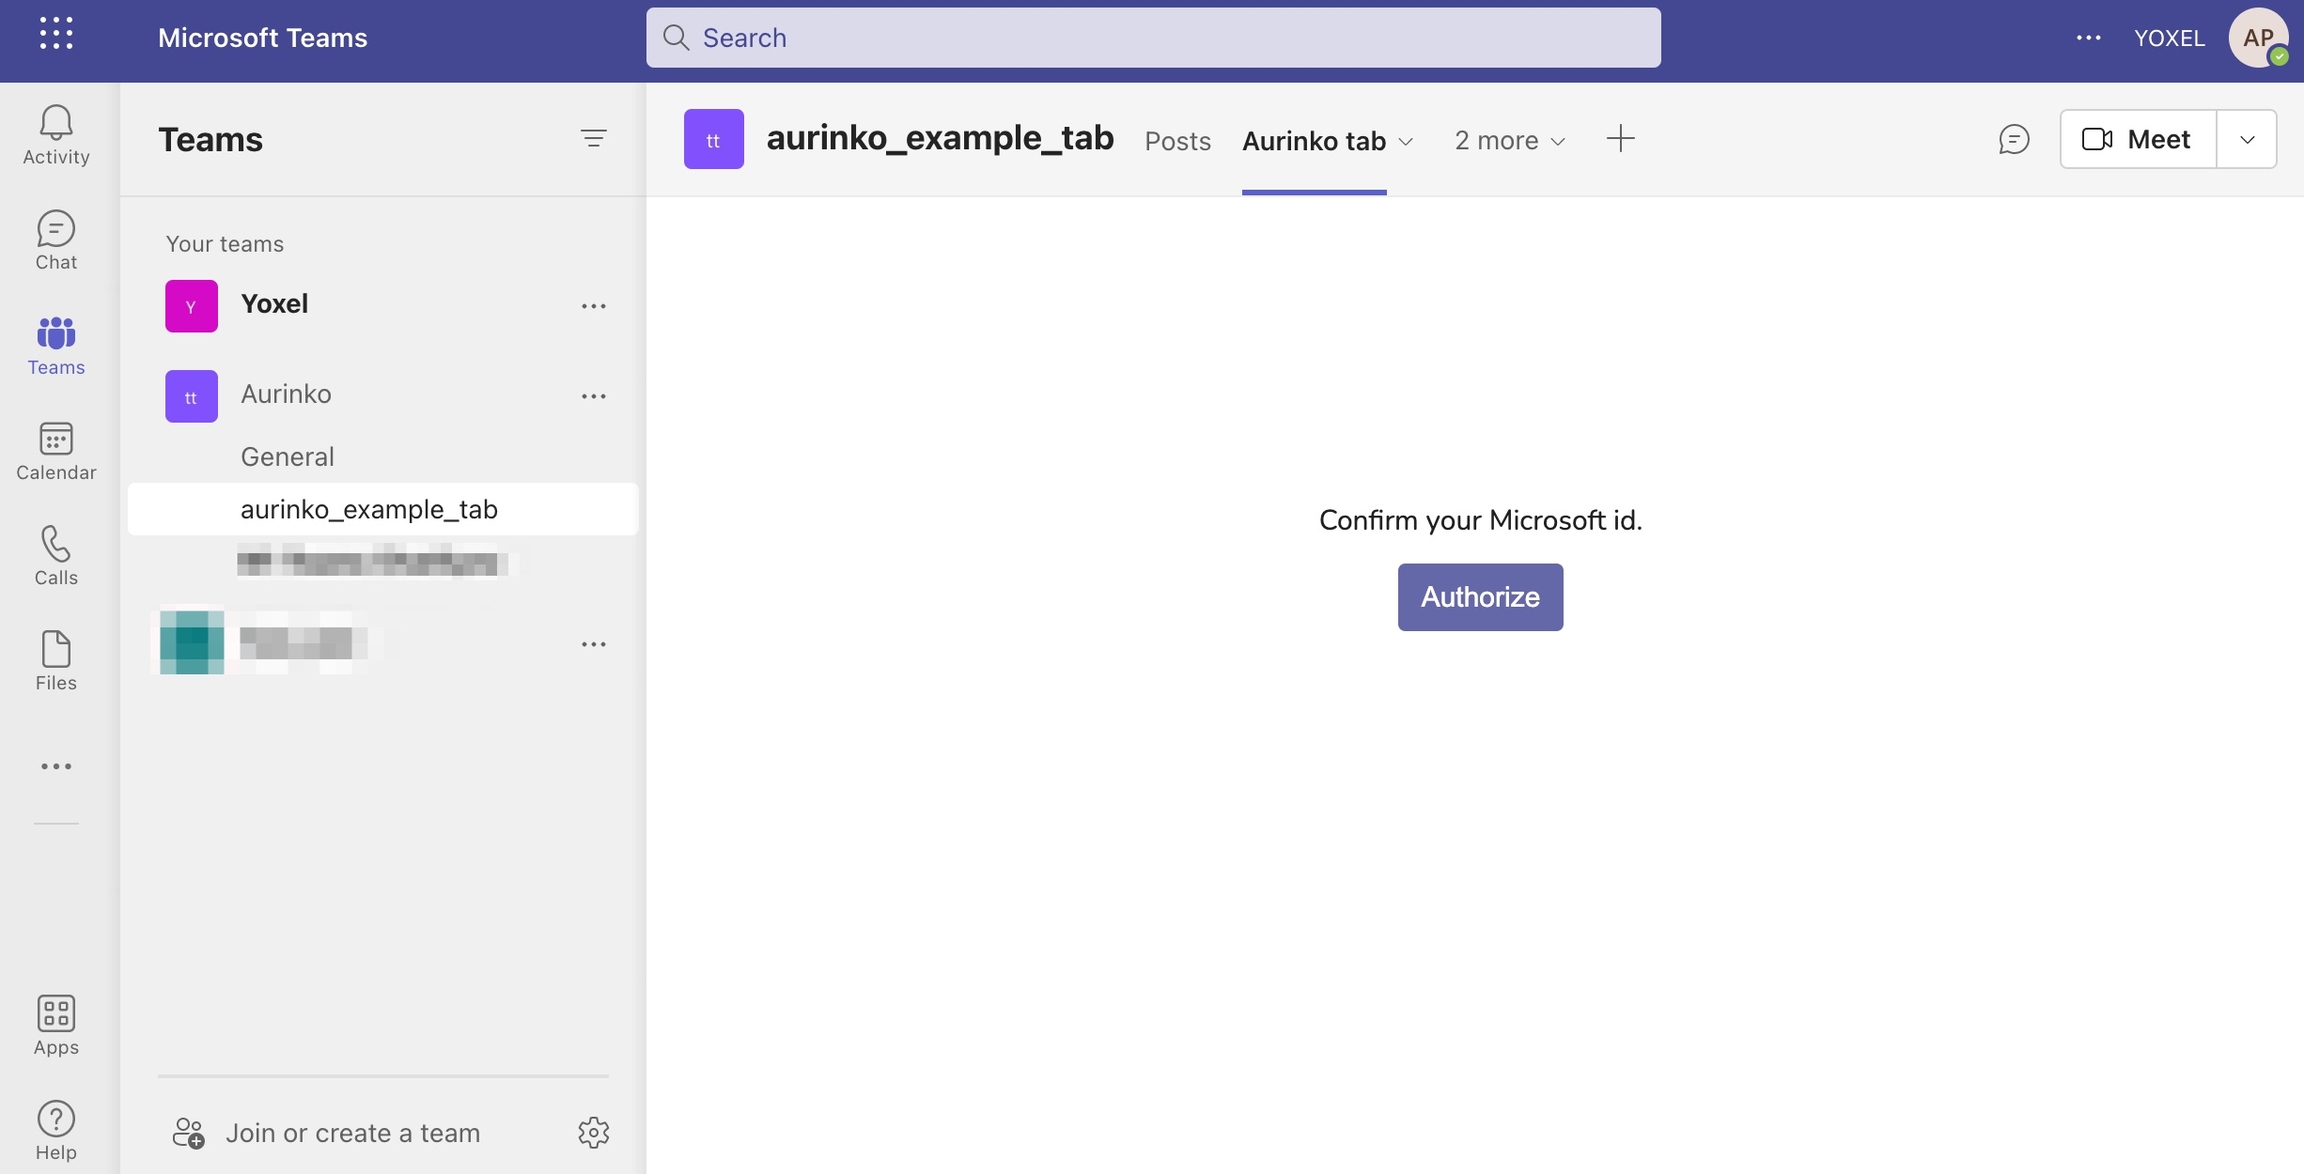Click in the Search field
This screenshot has width=2304, height=1174.
(x=1152, y=38)
